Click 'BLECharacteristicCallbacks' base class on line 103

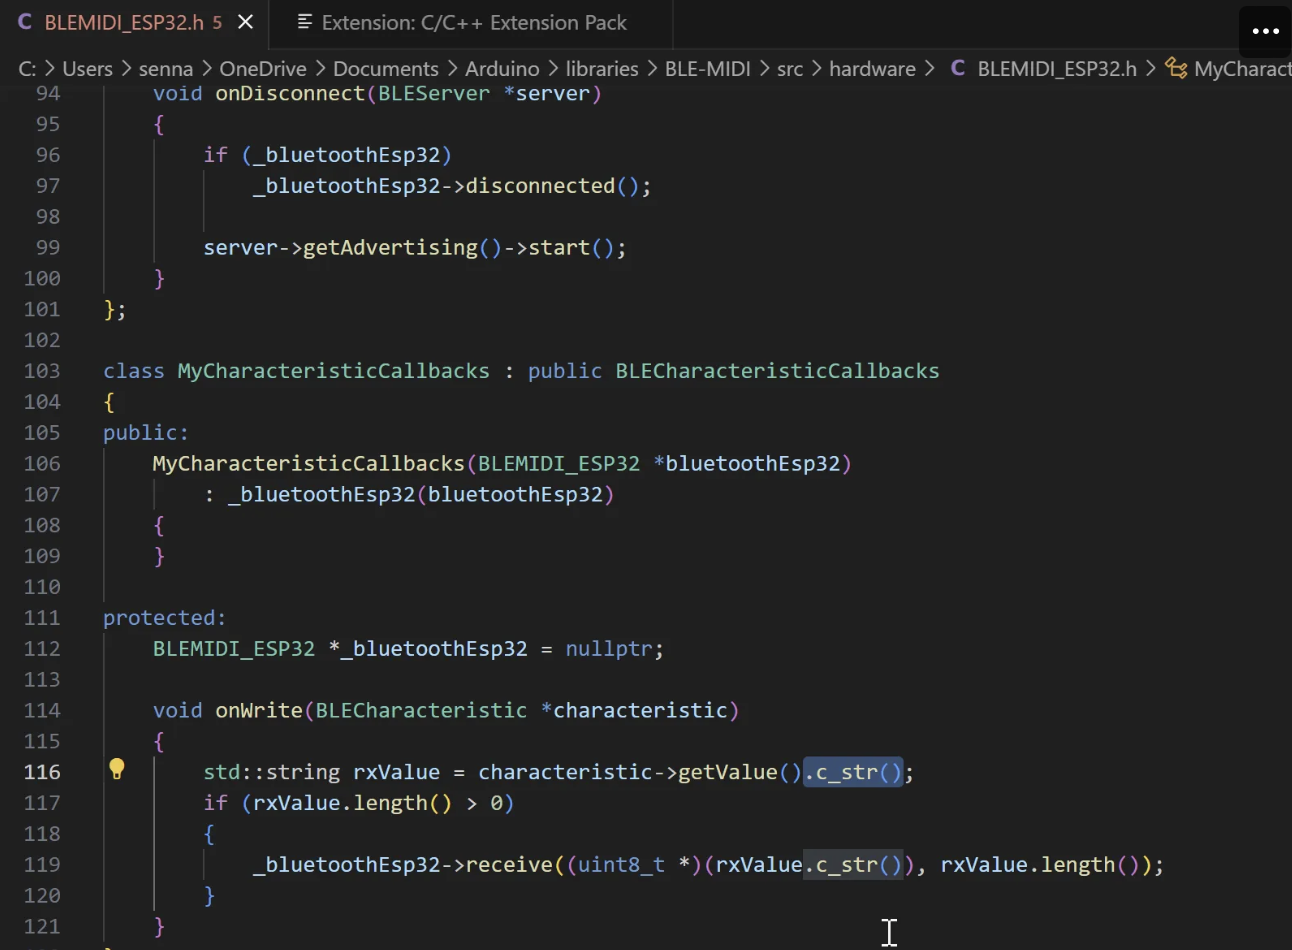777,371
